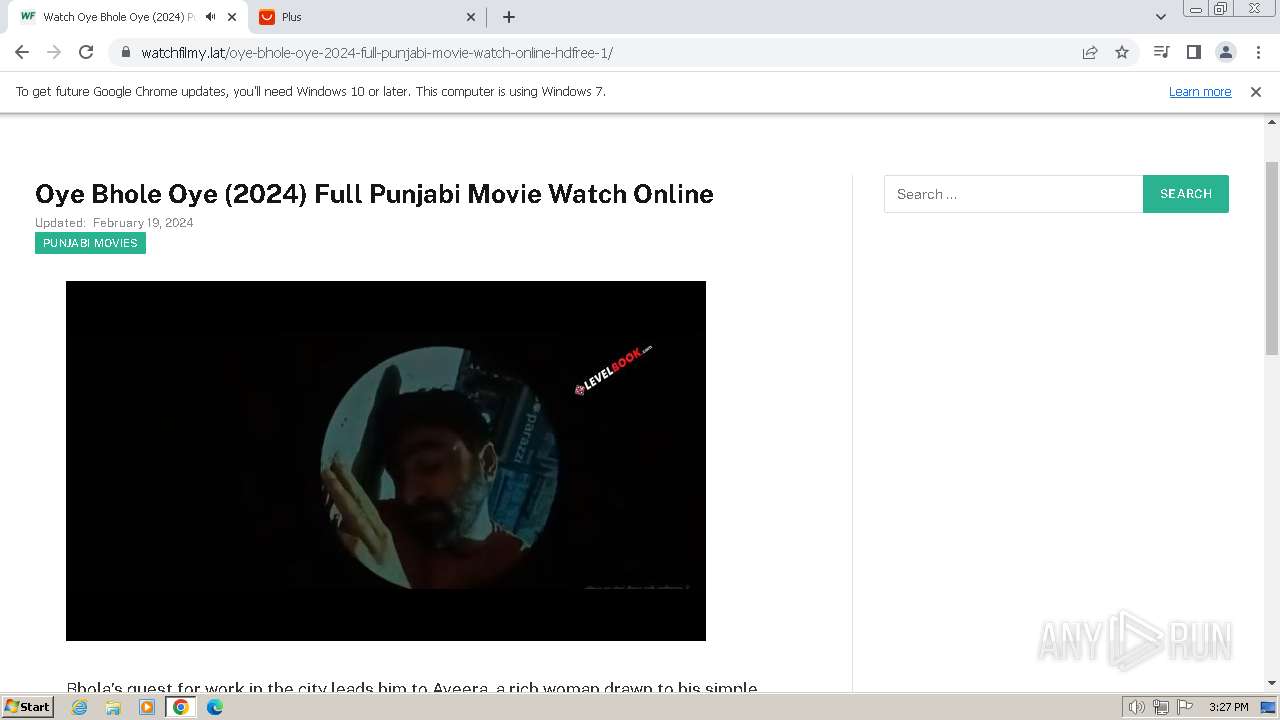The height and width of the screenshot is (720, 1280).
Task: Select Chrome icon in taskbar
Action: (181, 707)
